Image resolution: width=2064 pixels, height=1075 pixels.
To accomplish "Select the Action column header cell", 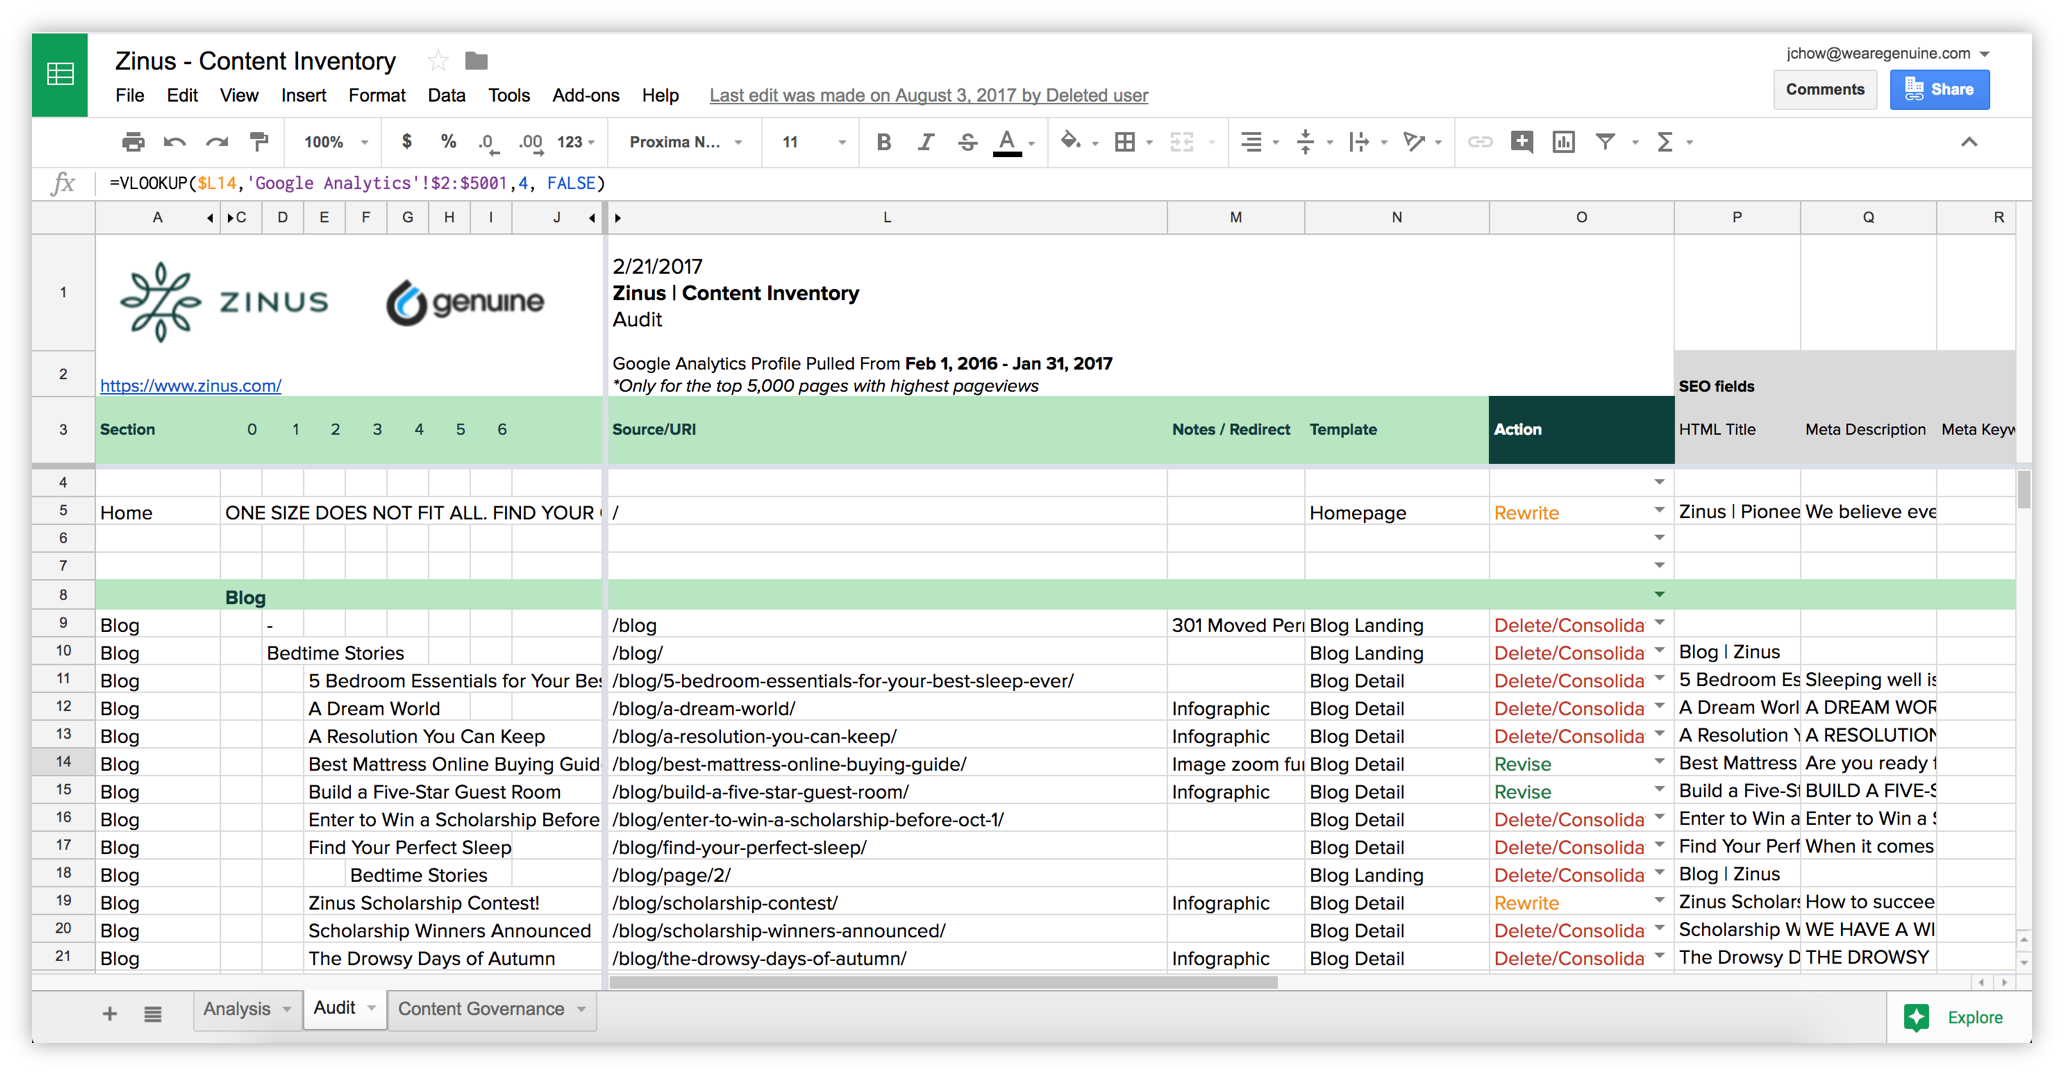I will (1581, 429).
